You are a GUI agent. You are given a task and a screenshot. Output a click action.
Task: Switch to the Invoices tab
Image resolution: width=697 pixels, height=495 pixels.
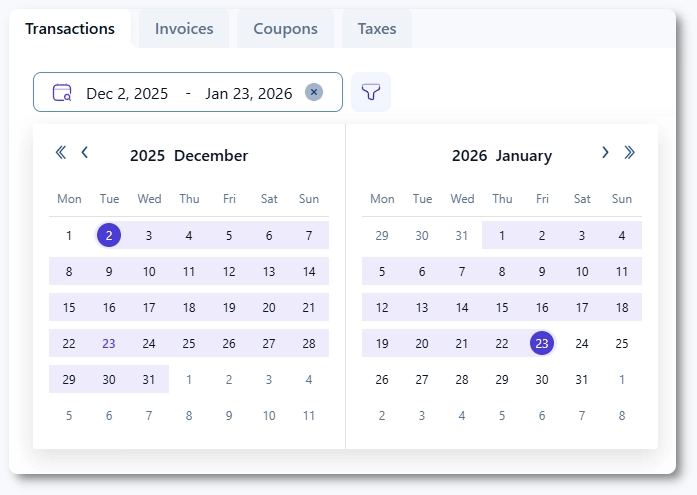pos(184,29)
